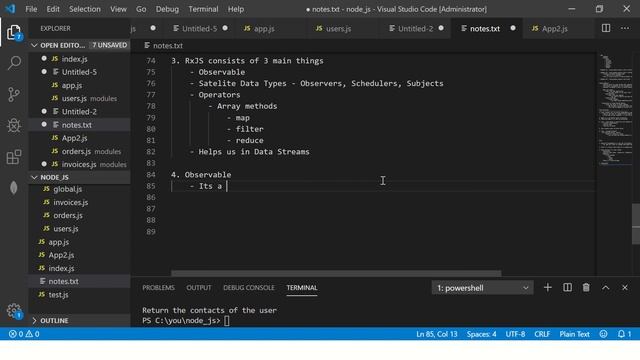Click the notes.txt breadcrumb above editor
Viewport: 640px width, 360px height.
click(x=163, y=45)
